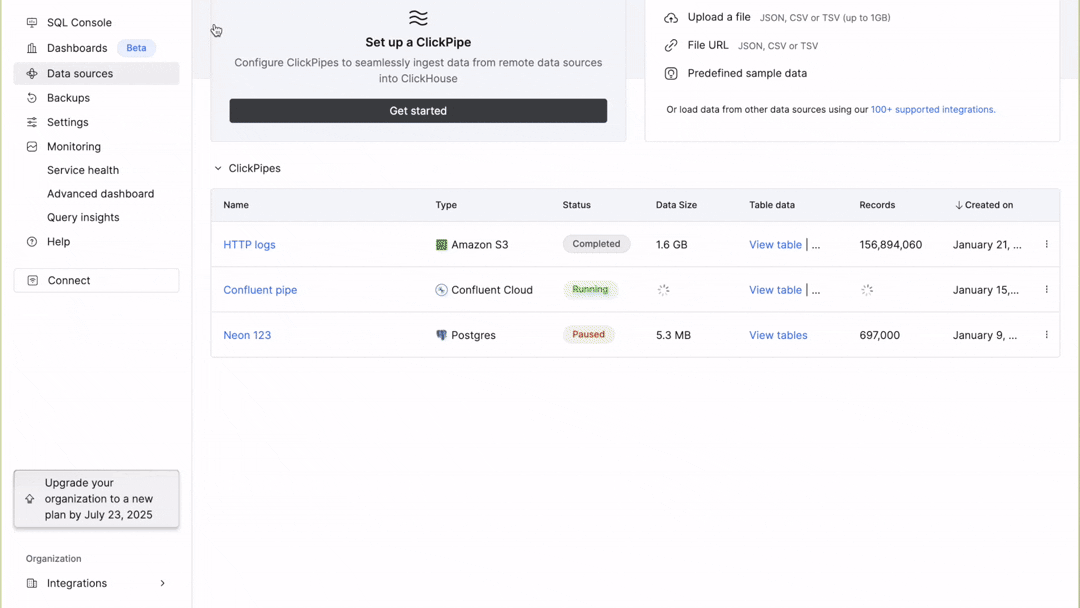Click the Confluent Cloud type icon
Image resolution: width=1080 pixels, height=608 pixels.
pyautogui.click(x=441, y=290)
